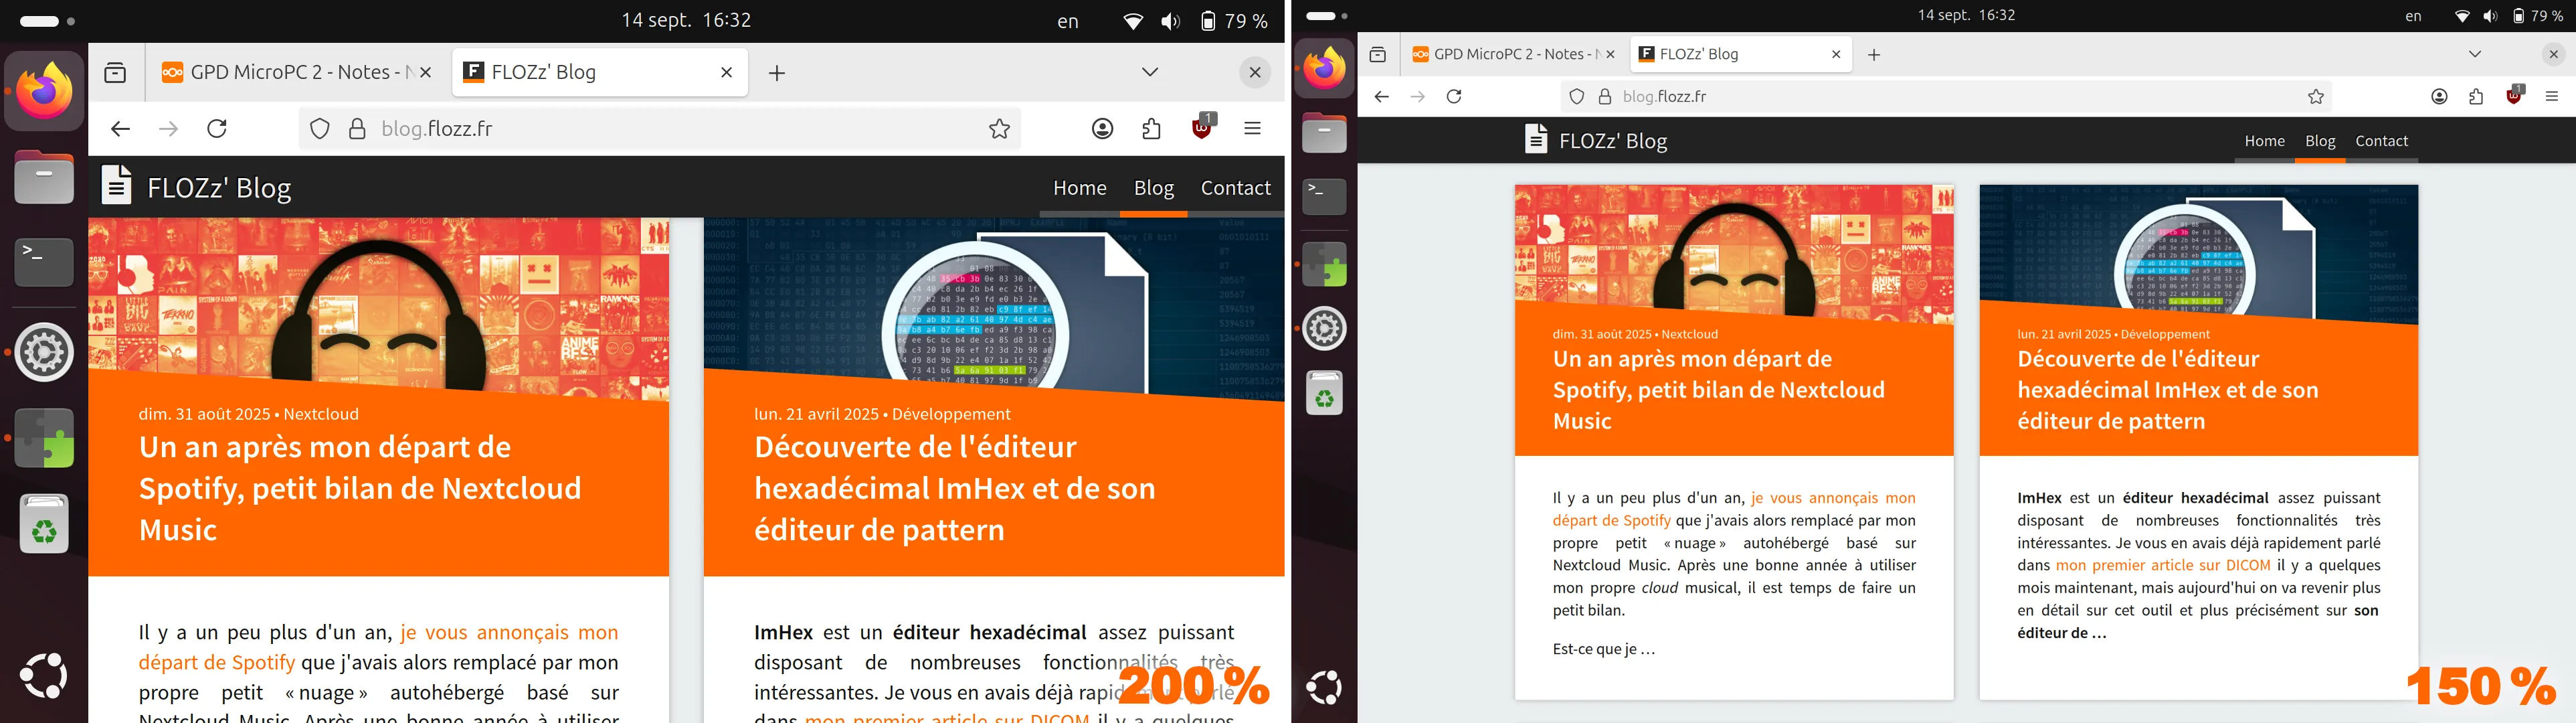Open the 'en' keyboard layout menu in left top bar

1068,21
